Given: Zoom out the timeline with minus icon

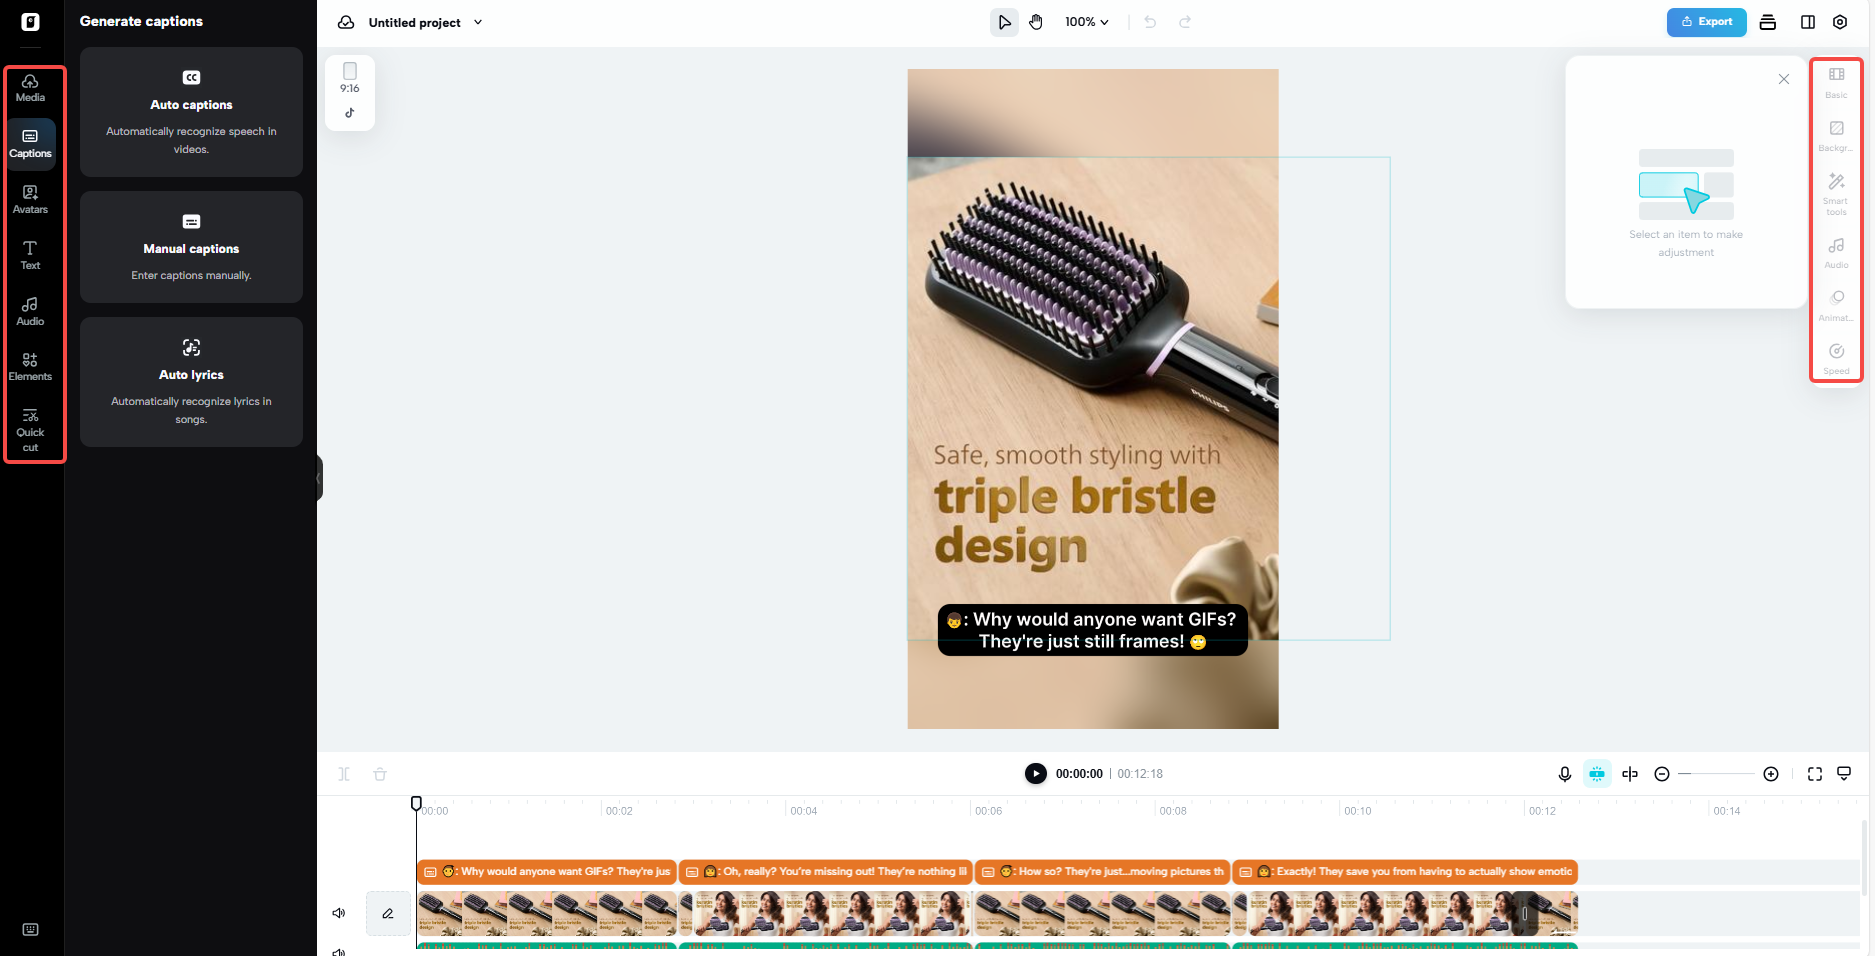Looking at the screenshot, I should [x=1662, y=774].
